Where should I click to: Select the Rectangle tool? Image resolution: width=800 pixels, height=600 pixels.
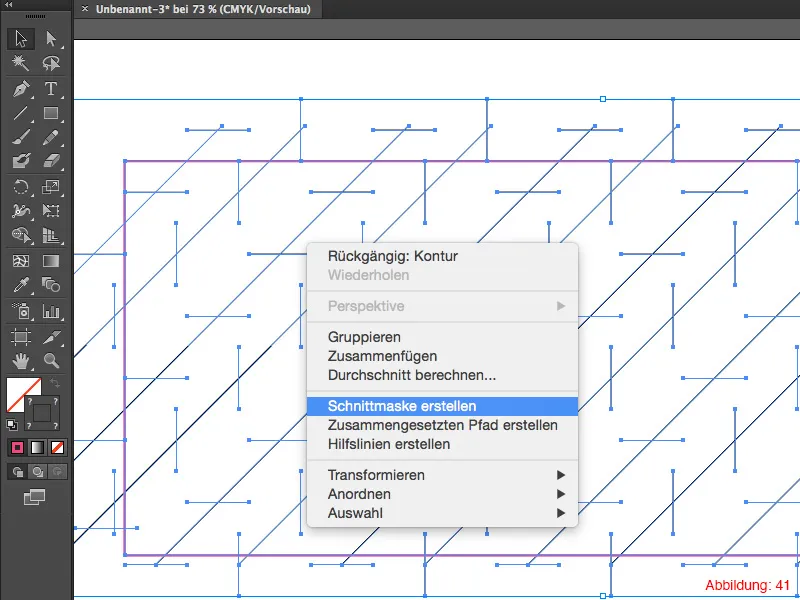[x=51, y=113]
